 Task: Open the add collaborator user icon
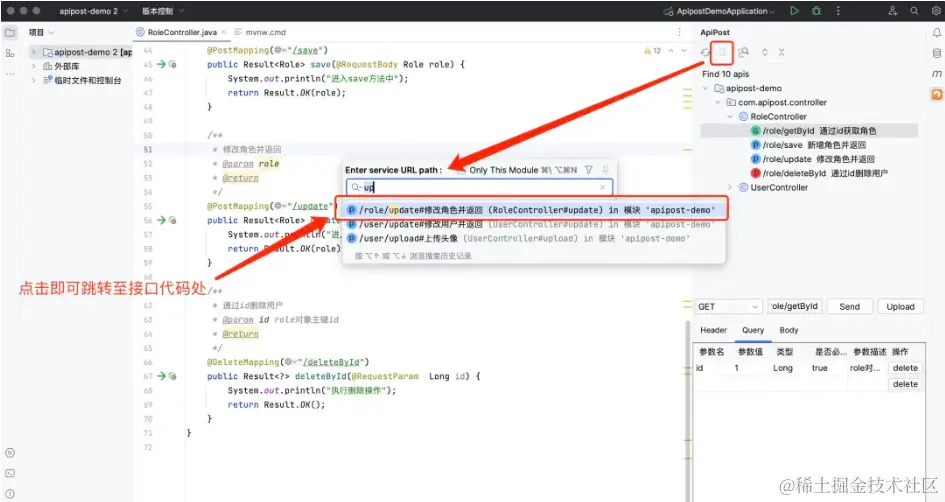click(x=893, y=11)
